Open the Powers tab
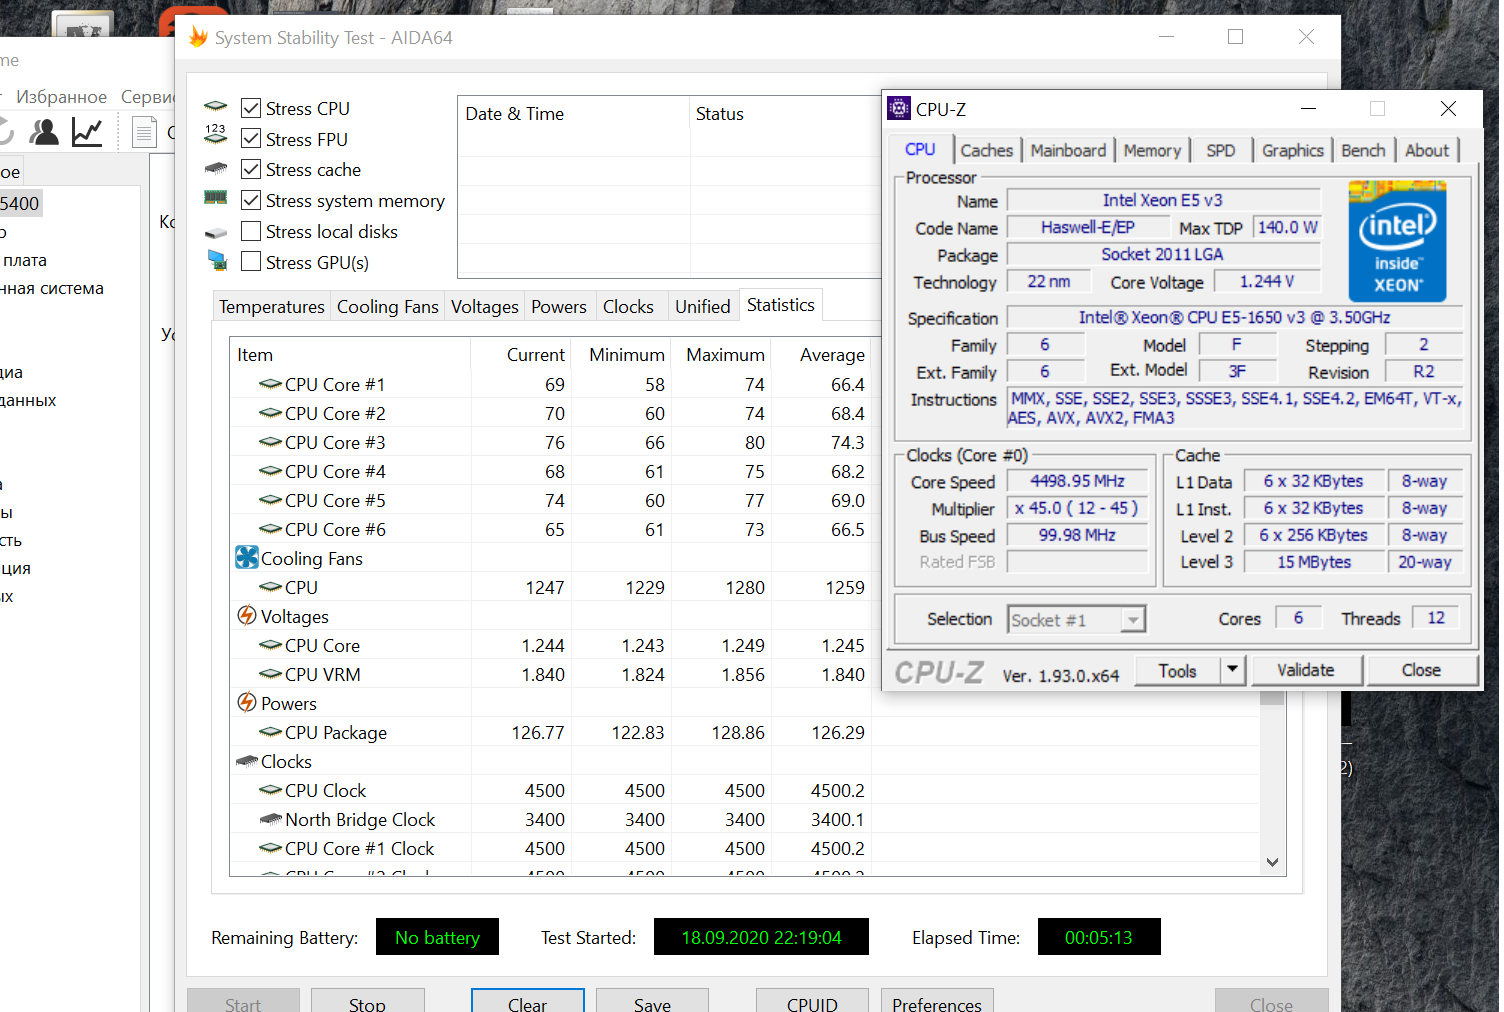Viewport: 1504px width, 1012px height. click(559, 307)
